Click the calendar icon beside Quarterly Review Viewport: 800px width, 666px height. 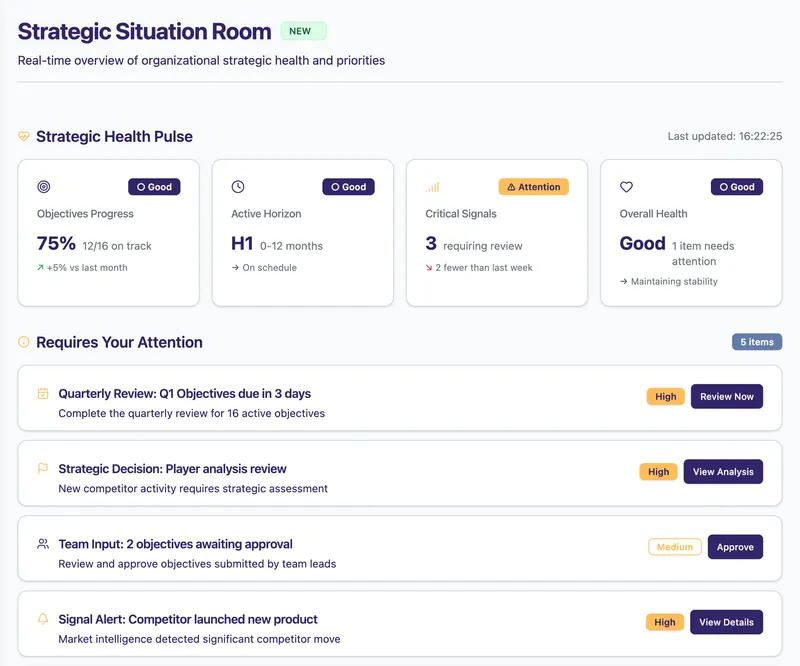43,394
